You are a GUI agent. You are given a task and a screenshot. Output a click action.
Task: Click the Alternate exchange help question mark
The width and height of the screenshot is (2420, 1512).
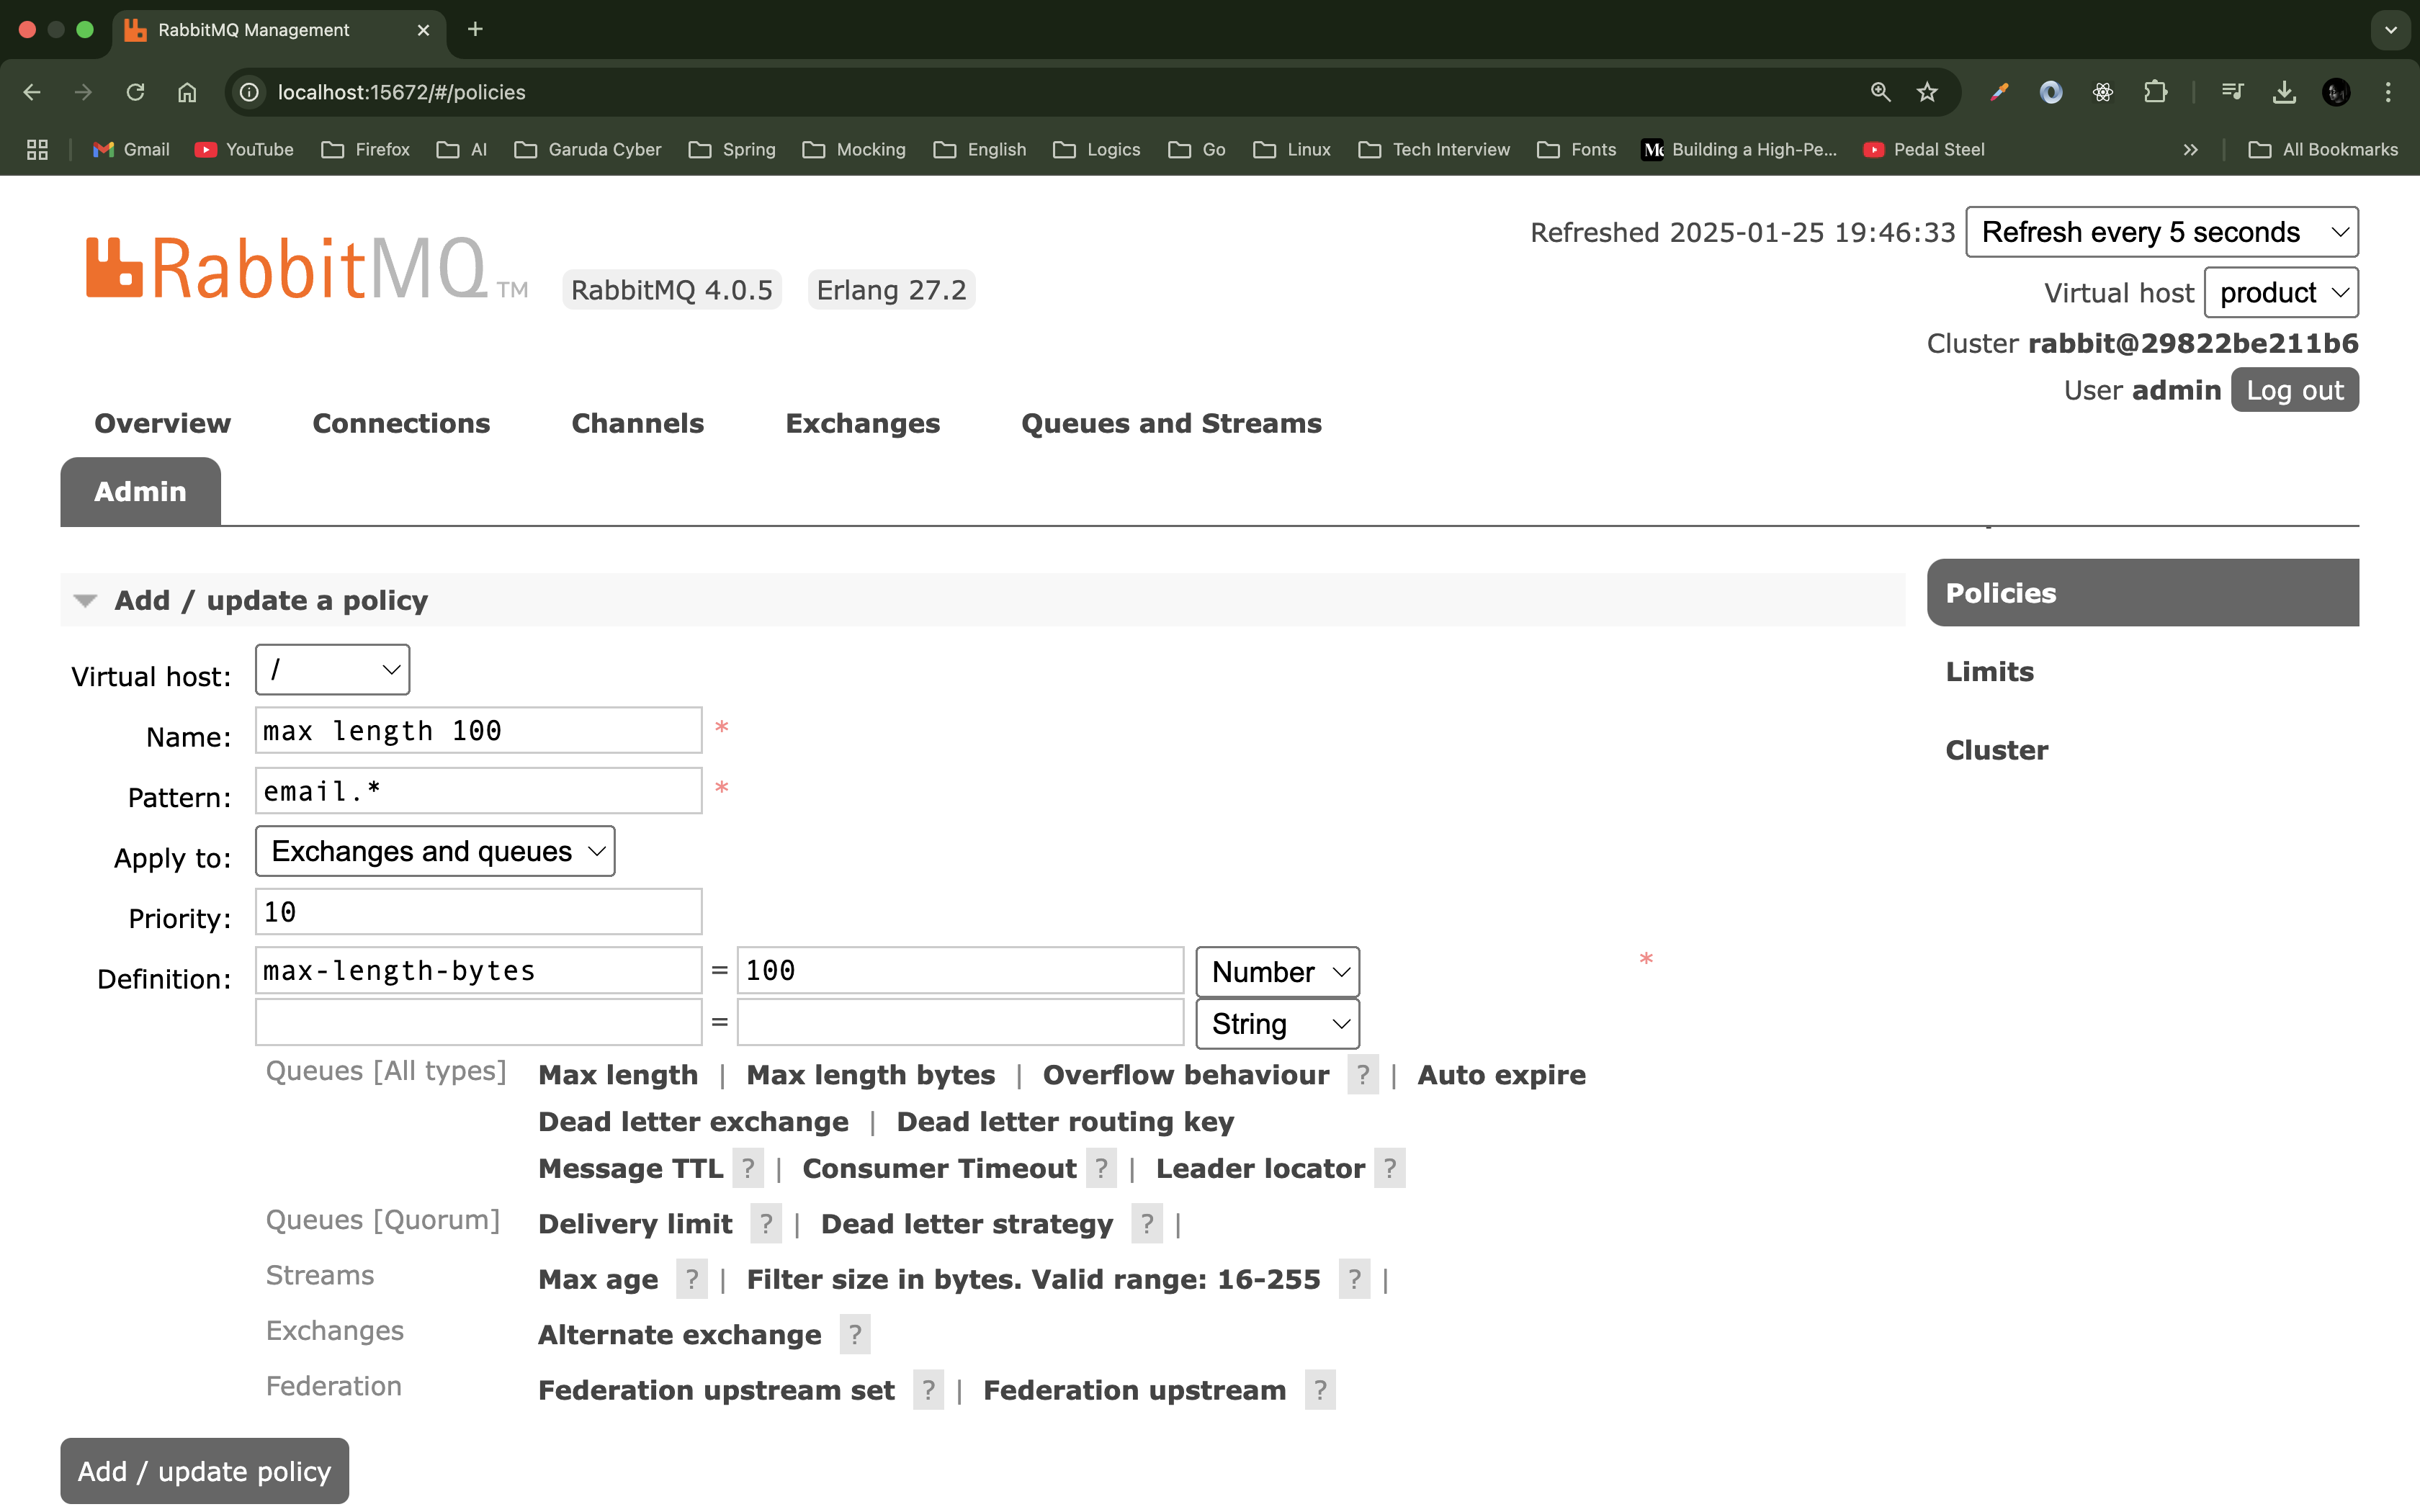click(x=855, y=1335)
